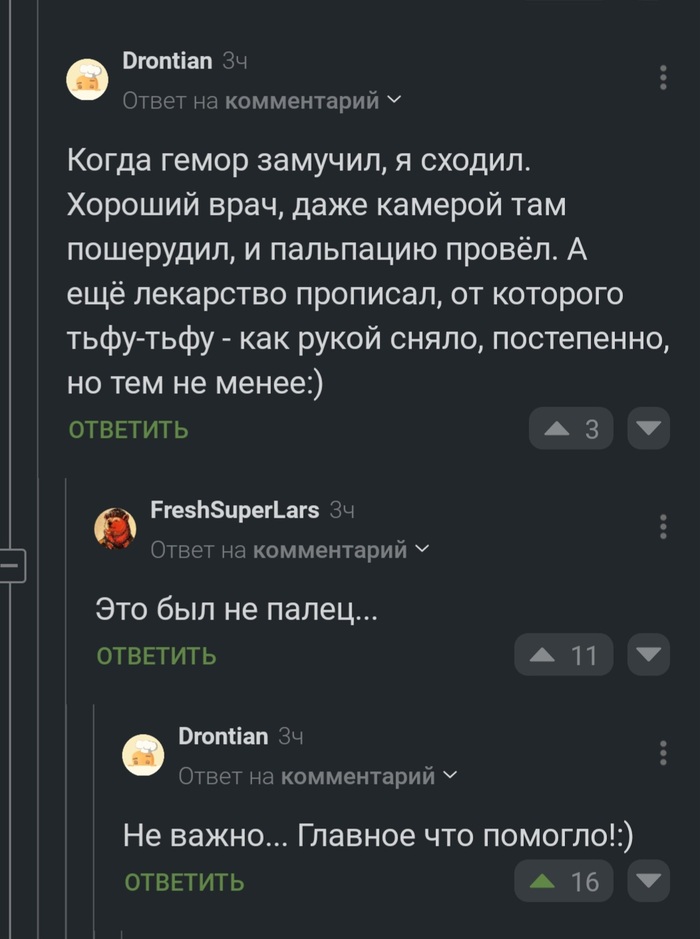
Task: Downvote the bottom Drontian comment
Action: click(648, 881)
